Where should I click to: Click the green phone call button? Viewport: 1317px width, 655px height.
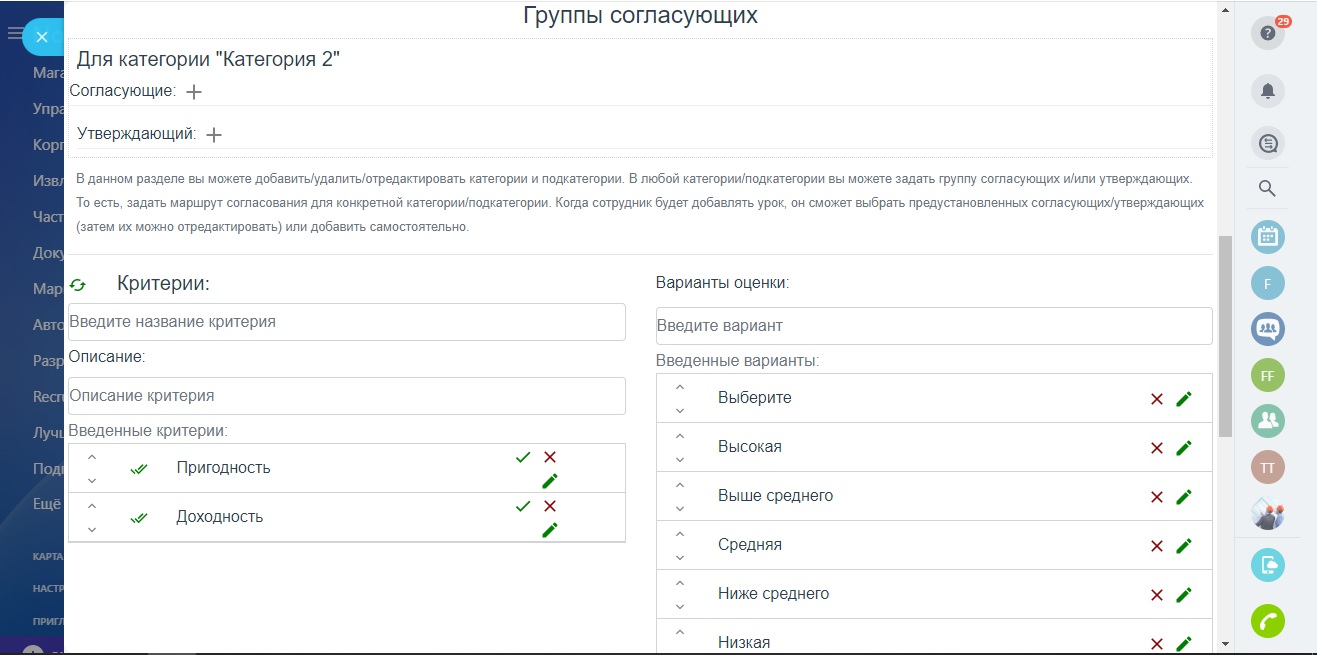1267,621
